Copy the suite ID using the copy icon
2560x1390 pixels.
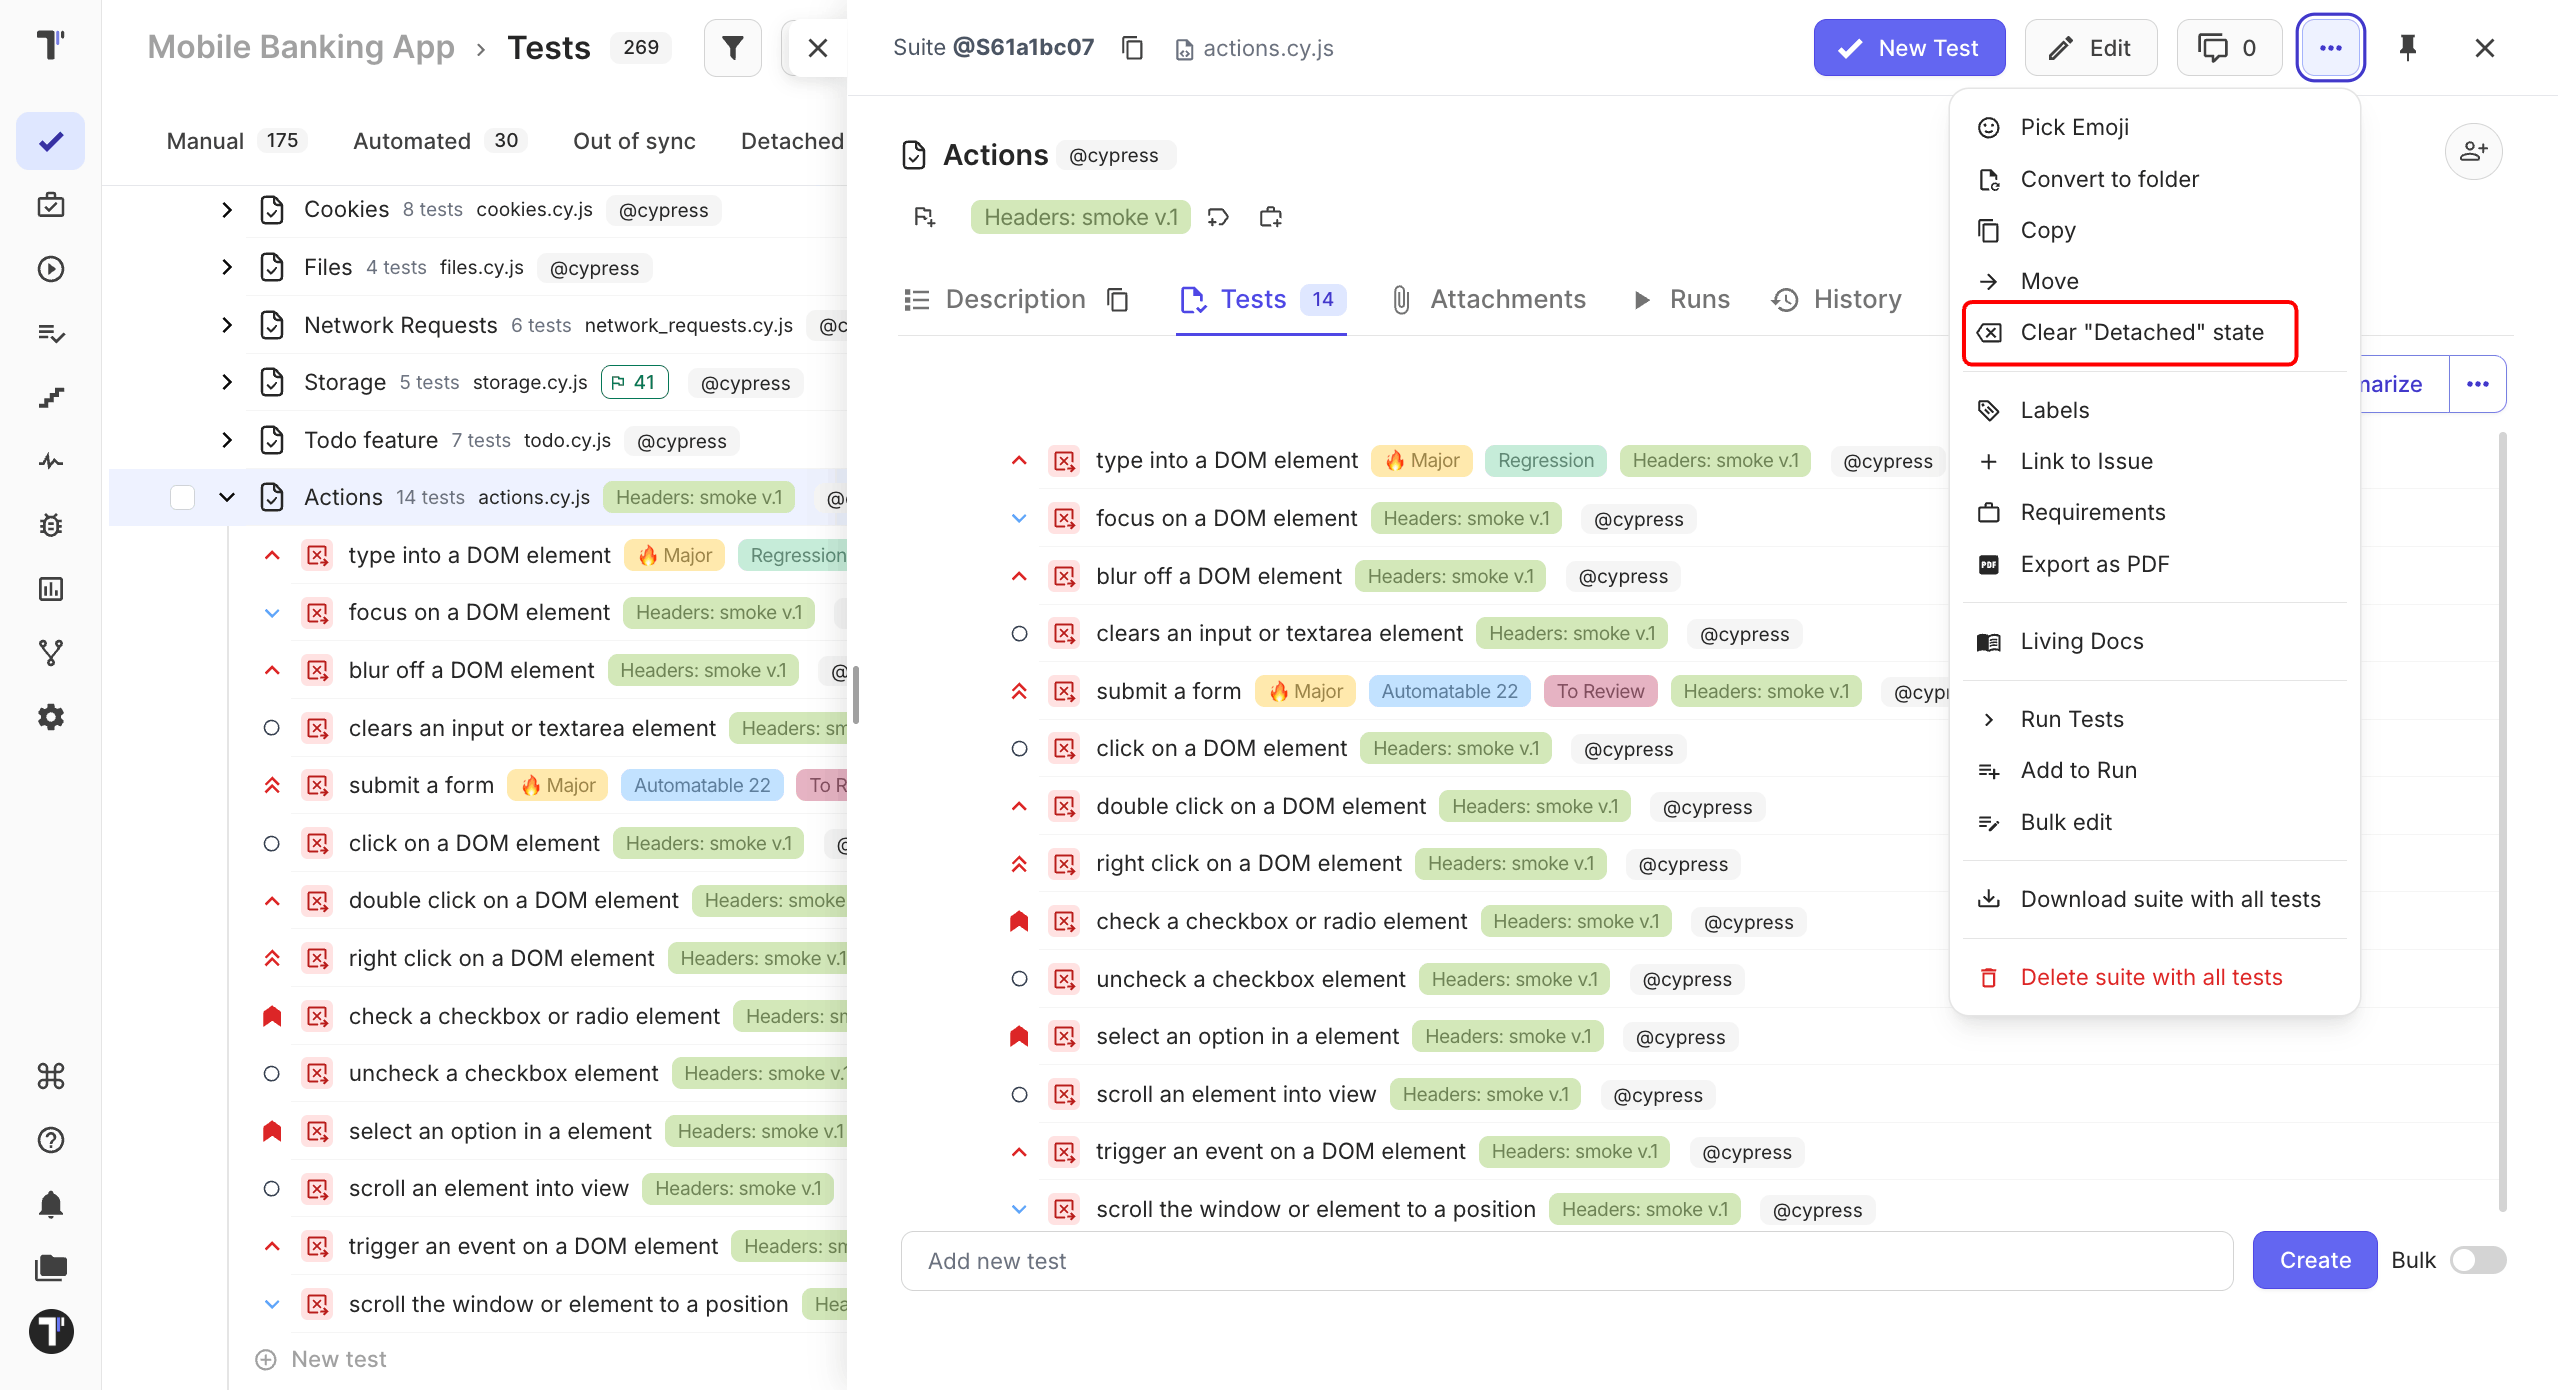pyautogui.click(x=1132, y=48)
